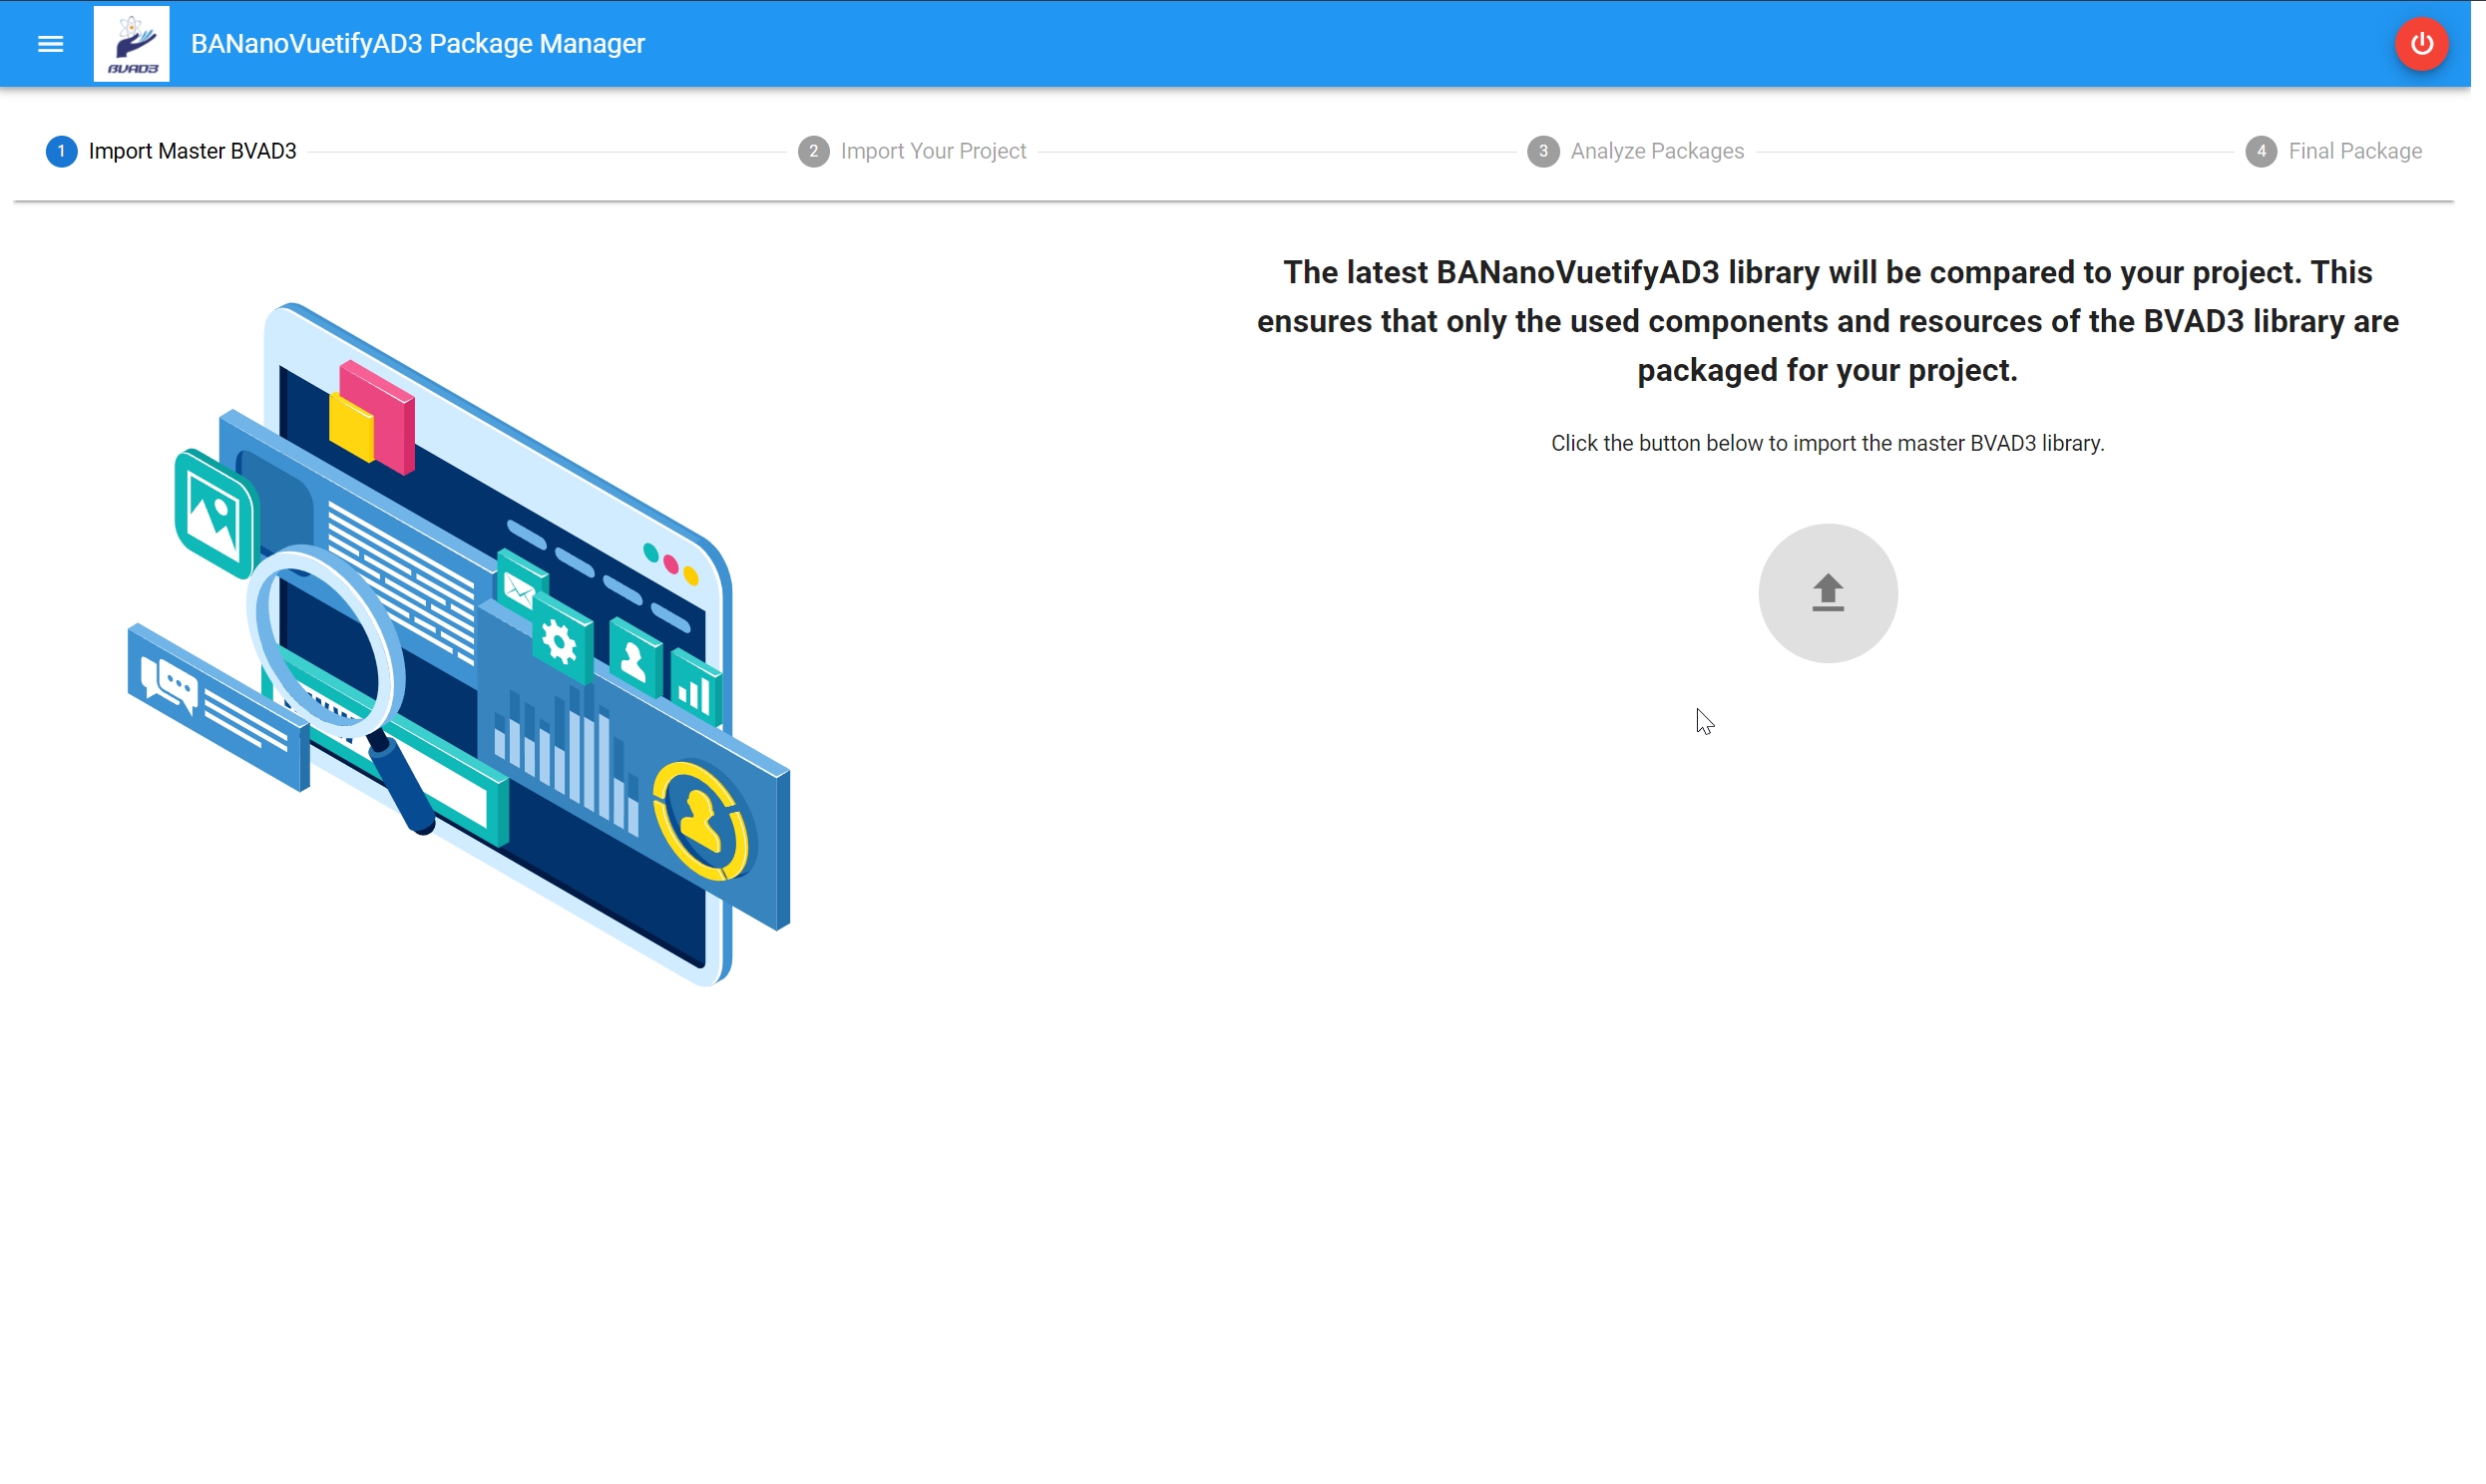Click the BVAD3 logo image
2486x1484 pixels.
click(131, 44)
